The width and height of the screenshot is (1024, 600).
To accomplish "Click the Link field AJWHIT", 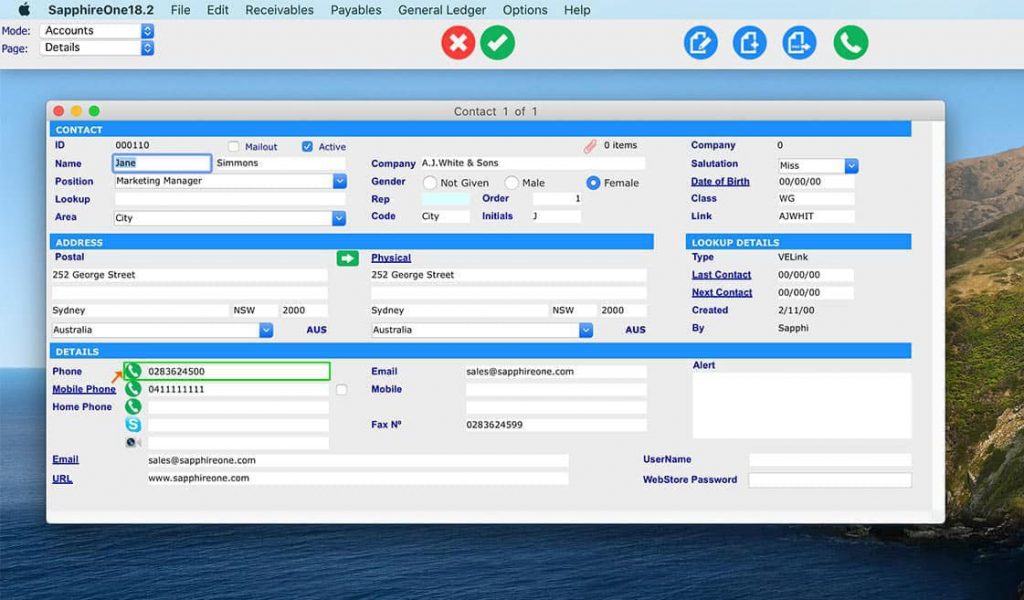I will point(816,216).
